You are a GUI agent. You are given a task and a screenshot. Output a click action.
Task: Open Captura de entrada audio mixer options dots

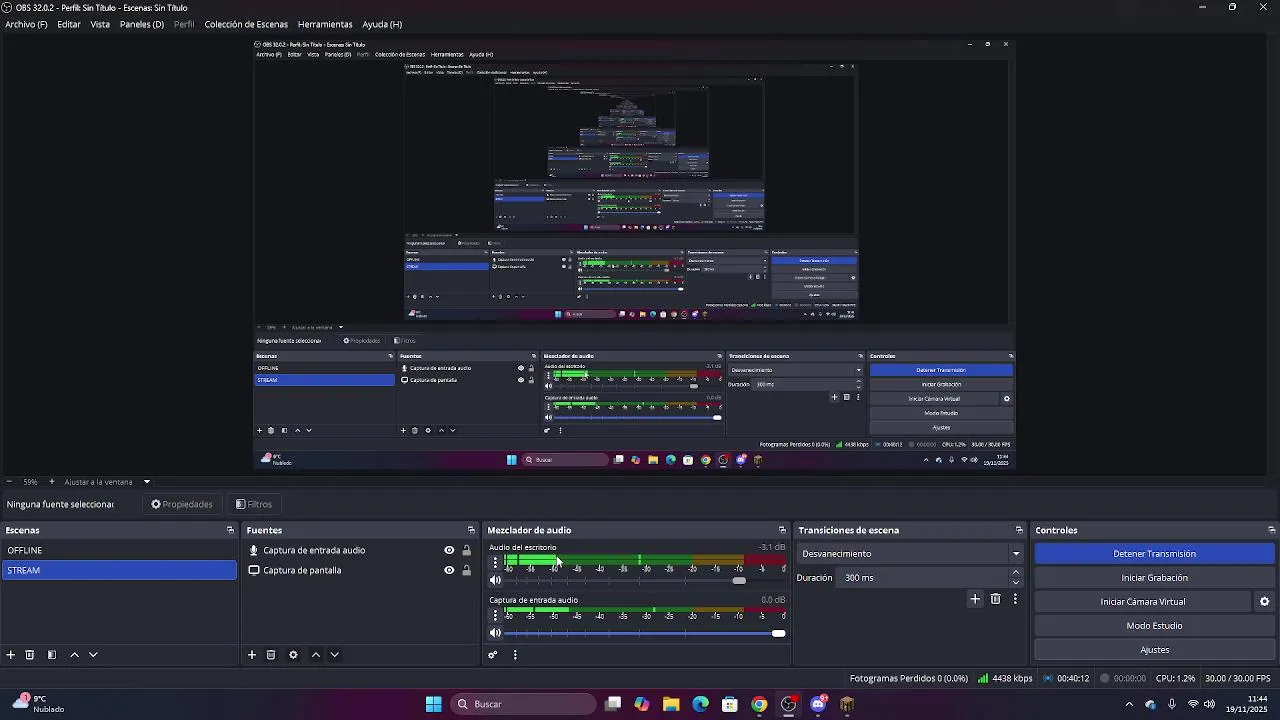click(x=494, y=615)
